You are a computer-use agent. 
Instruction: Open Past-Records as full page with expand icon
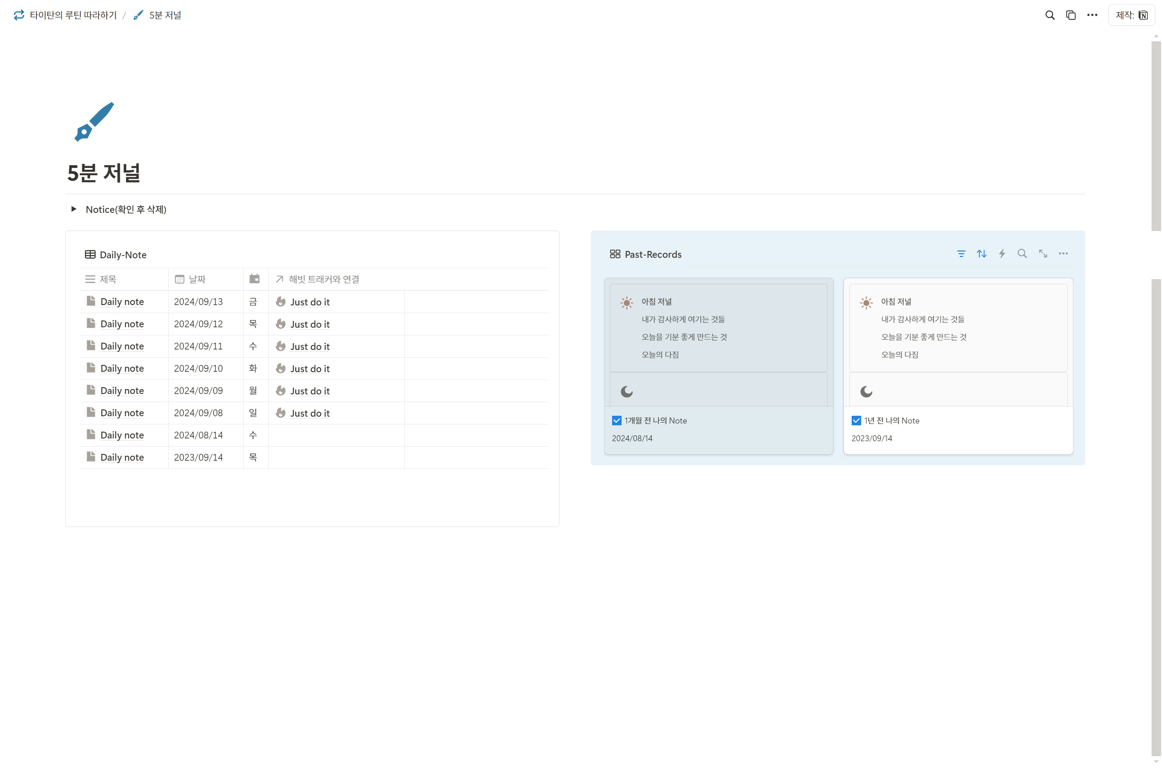(1043, 254)
